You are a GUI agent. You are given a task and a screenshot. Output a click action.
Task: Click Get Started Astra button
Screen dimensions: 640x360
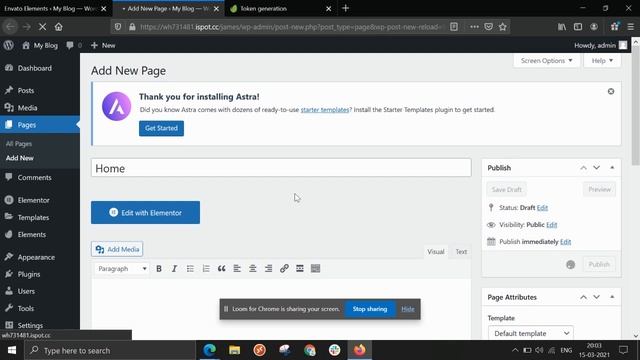pyautogui.click(x=161, y=128)
